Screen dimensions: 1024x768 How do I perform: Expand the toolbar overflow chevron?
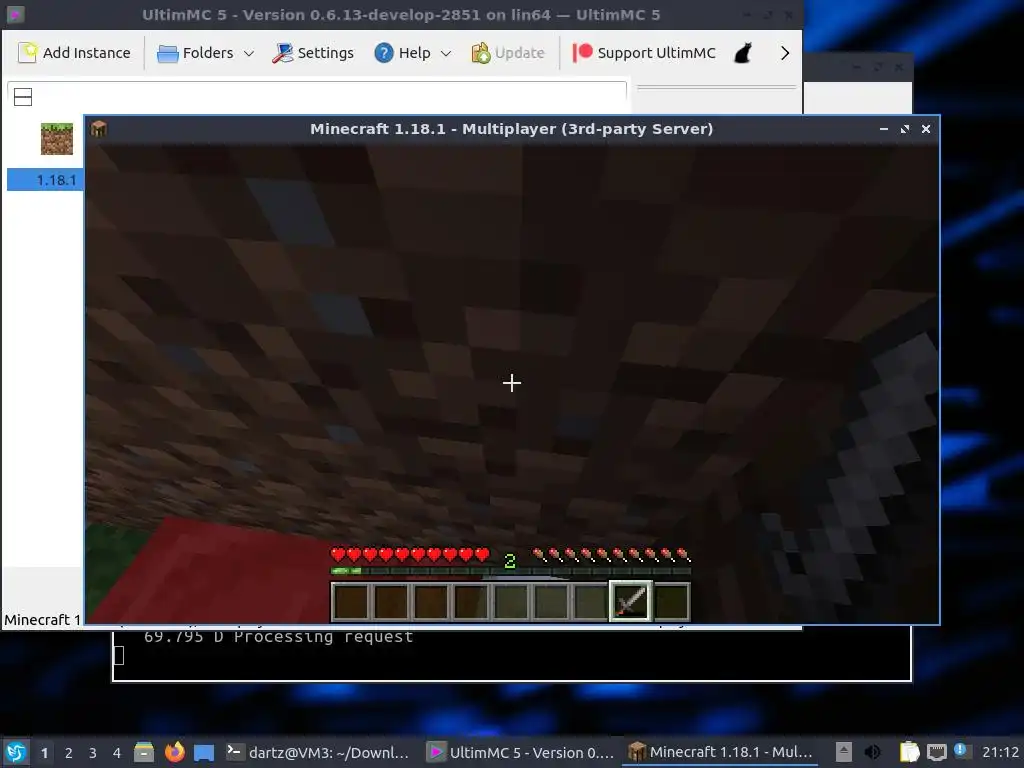pyautogui.click(x=785, y=53)
